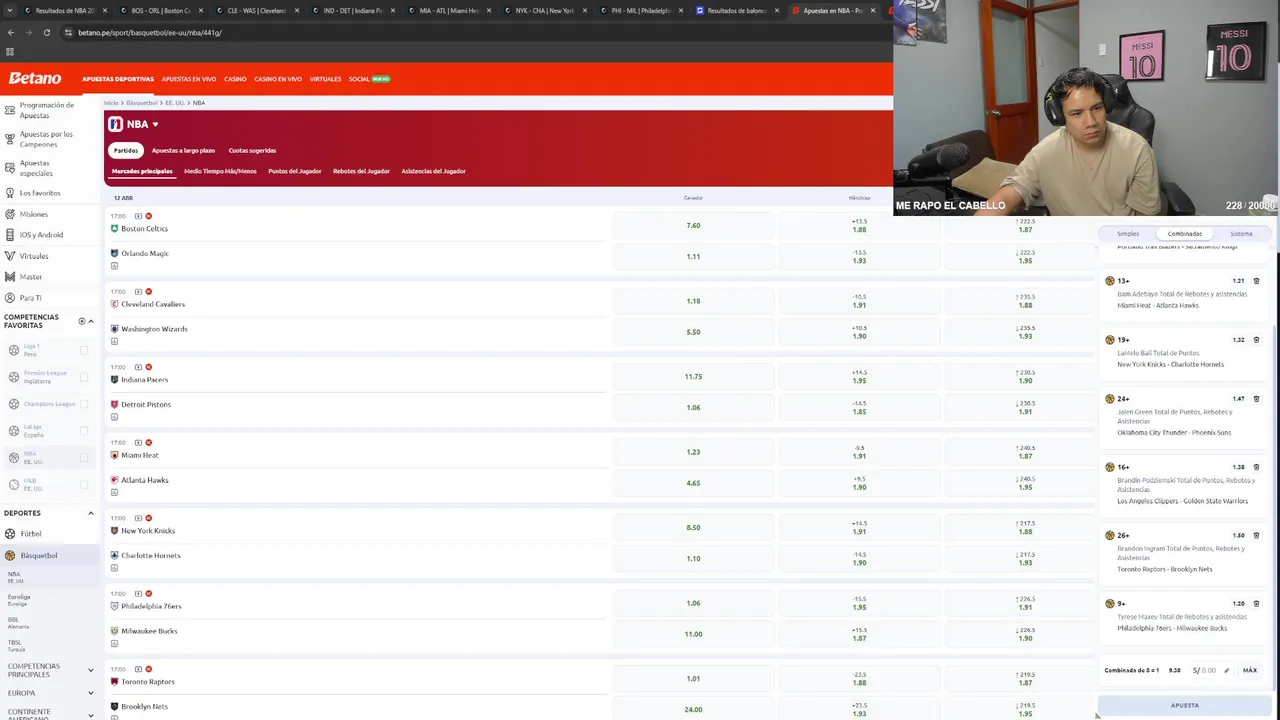The image size is (1280, 720).
Task: Click red live icon for Indiana Pacers match
Action: [x=149, y=367]
